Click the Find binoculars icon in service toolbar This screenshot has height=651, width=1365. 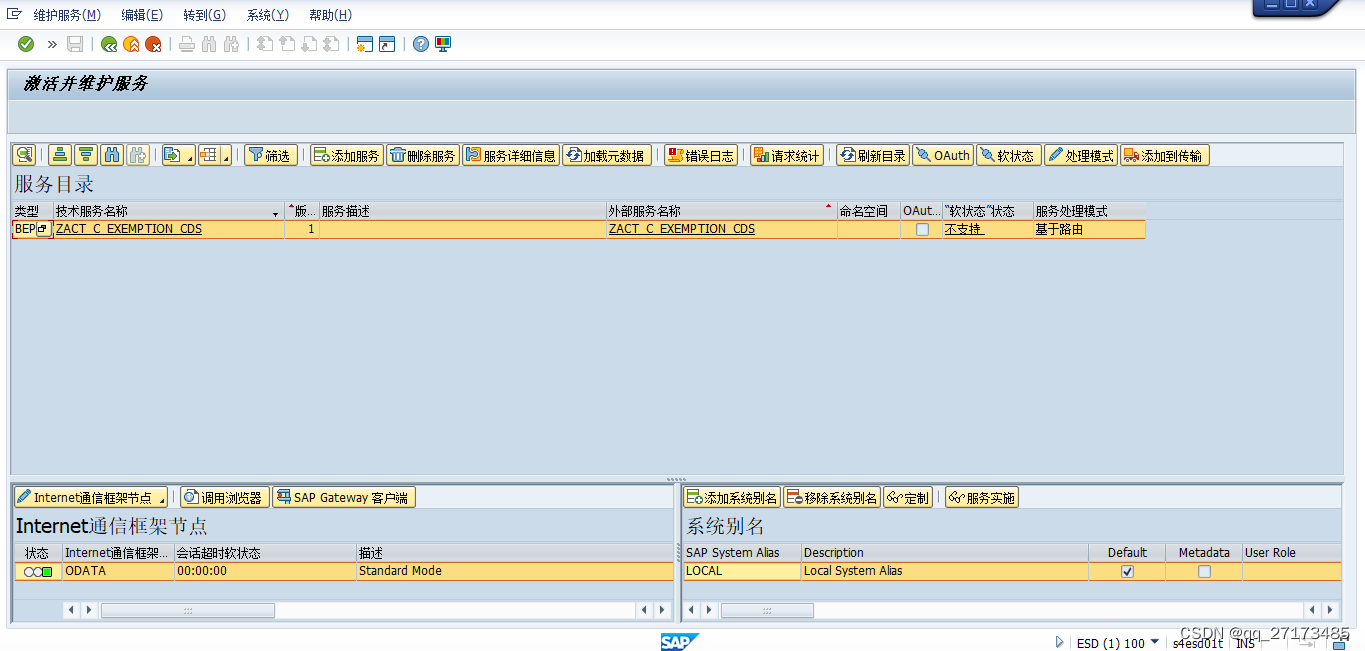(112, 155)
